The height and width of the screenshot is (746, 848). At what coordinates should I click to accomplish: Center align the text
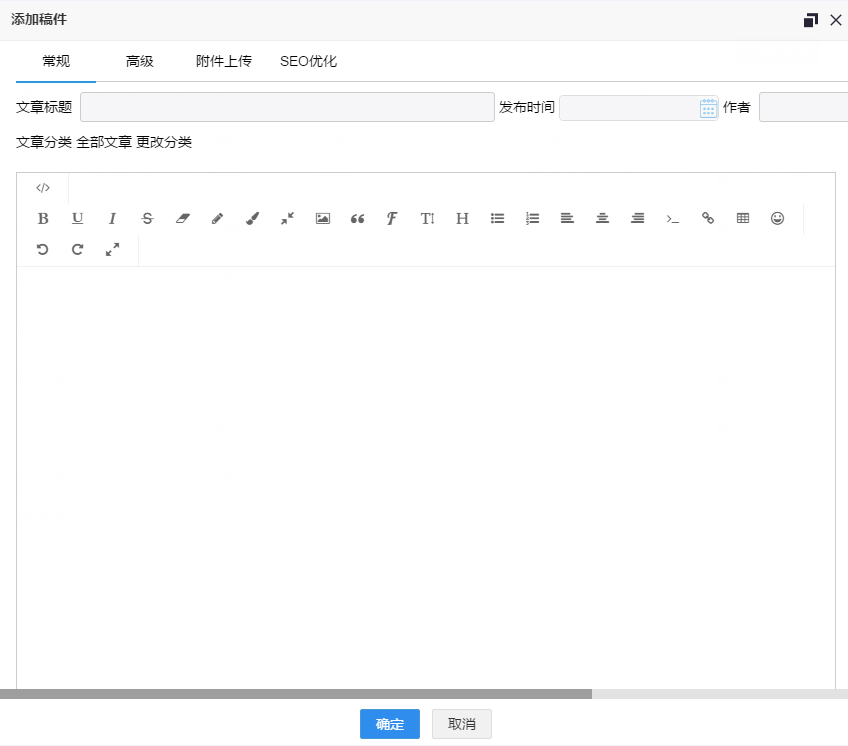[x=603, y=218]
